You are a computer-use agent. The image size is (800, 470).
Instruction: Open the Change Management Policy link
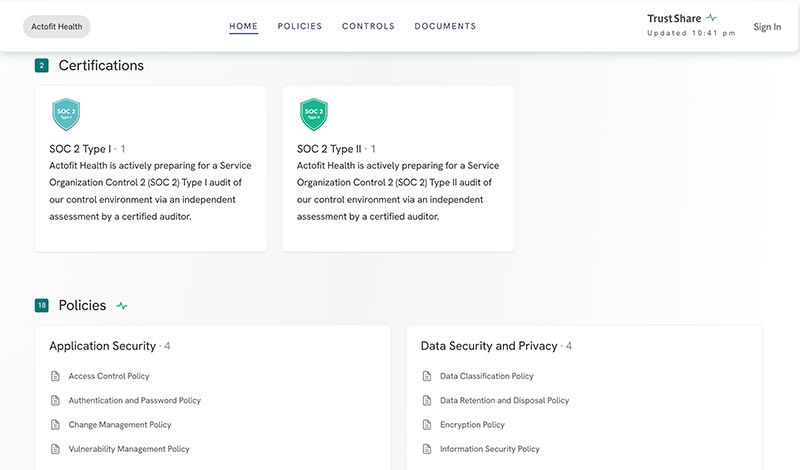tap(120, 425)
